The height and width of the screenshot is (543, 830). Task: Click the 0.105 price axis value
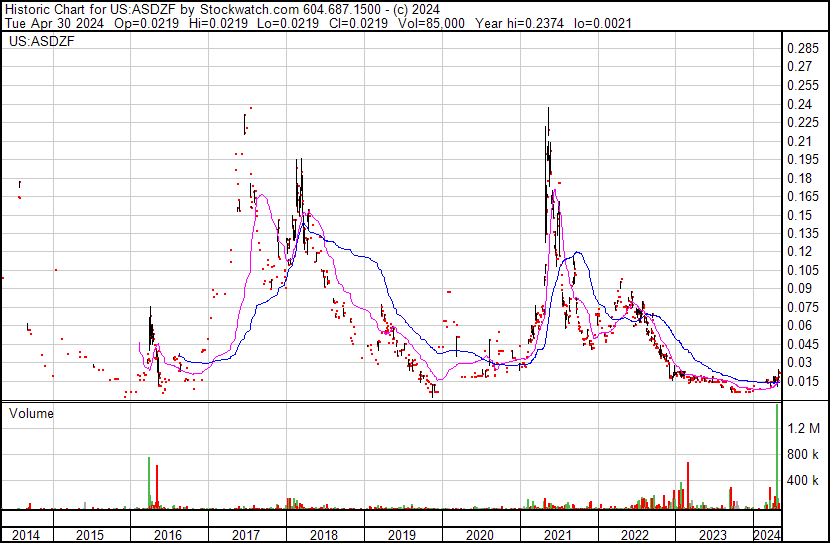[x=803, y=270]
